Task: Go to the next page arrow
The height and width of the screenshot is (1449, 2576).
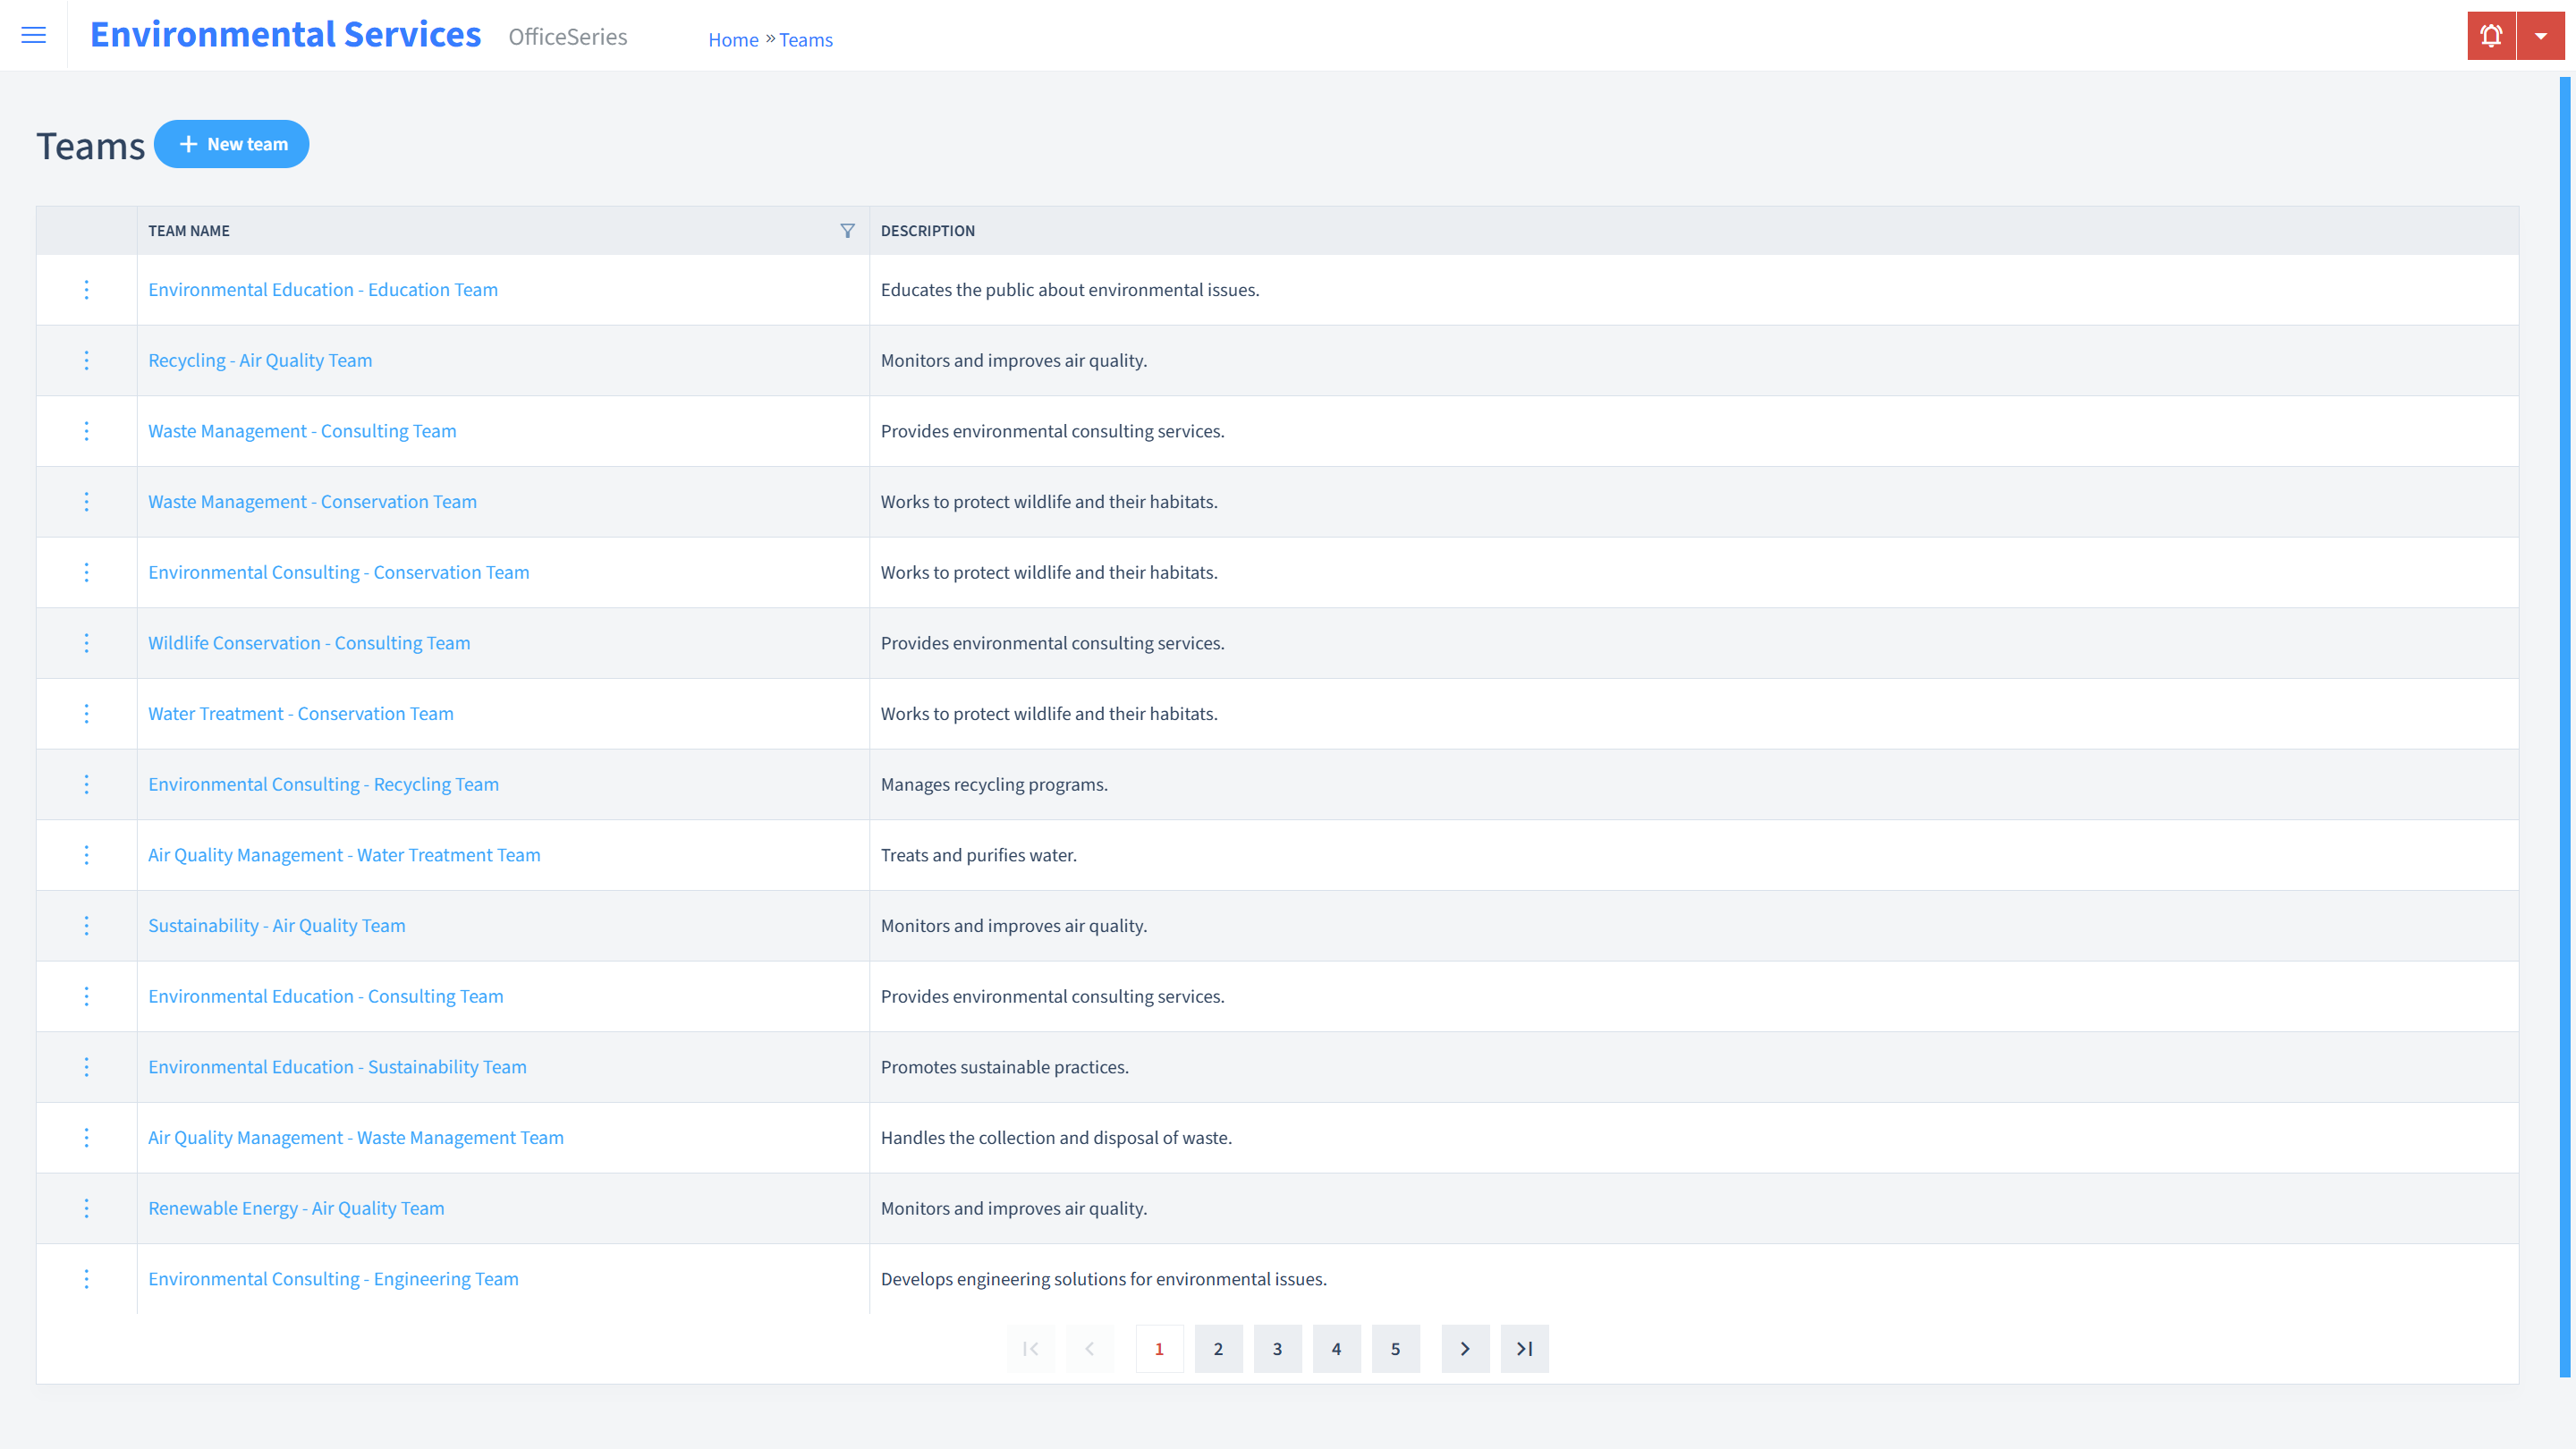Action: coord(1465,1349)
